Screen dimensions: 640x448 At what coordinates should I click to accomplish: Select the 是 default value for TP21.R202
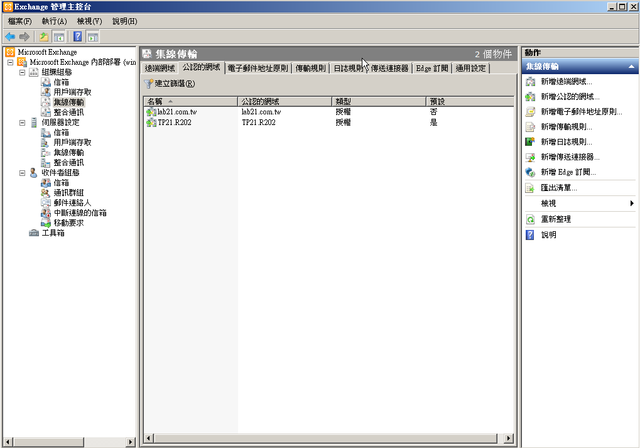(x=433, y=122)
